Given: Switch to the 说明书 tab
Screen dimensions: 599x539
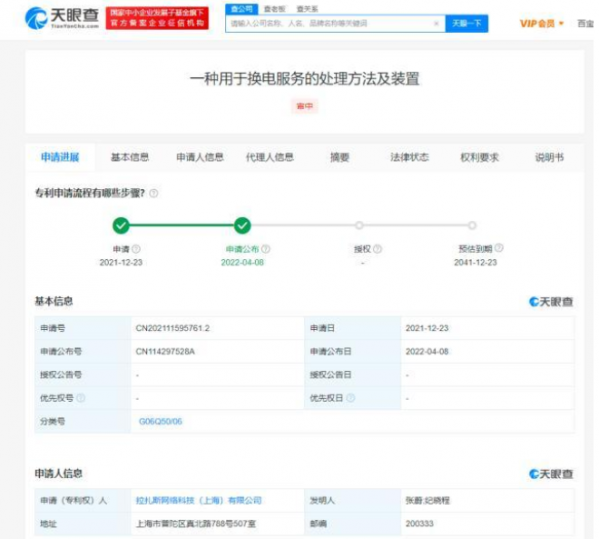Looking at the screenshot, I should [549, 157].
